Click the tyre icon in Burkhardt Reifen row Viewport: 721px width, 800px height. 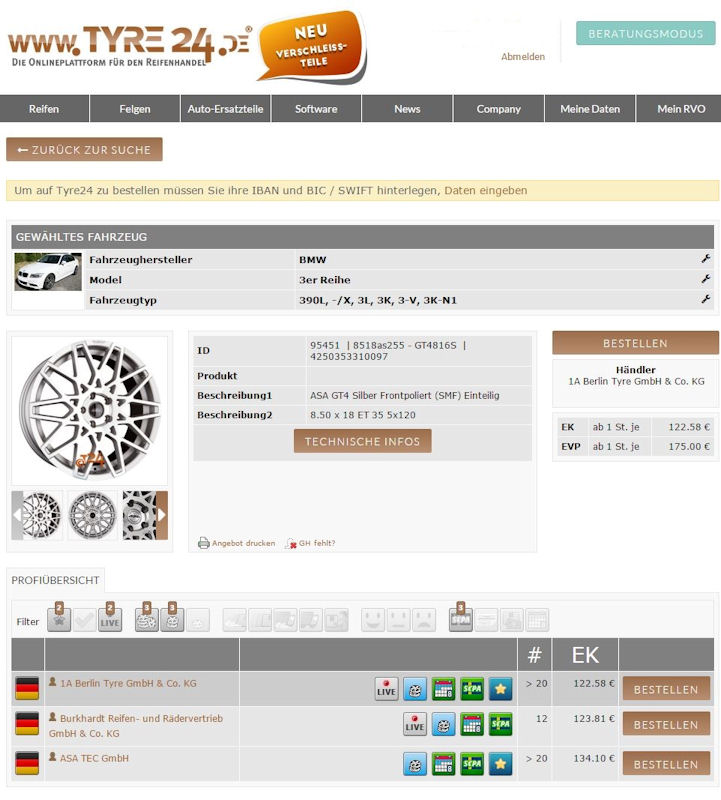click(x=443, y=724)
